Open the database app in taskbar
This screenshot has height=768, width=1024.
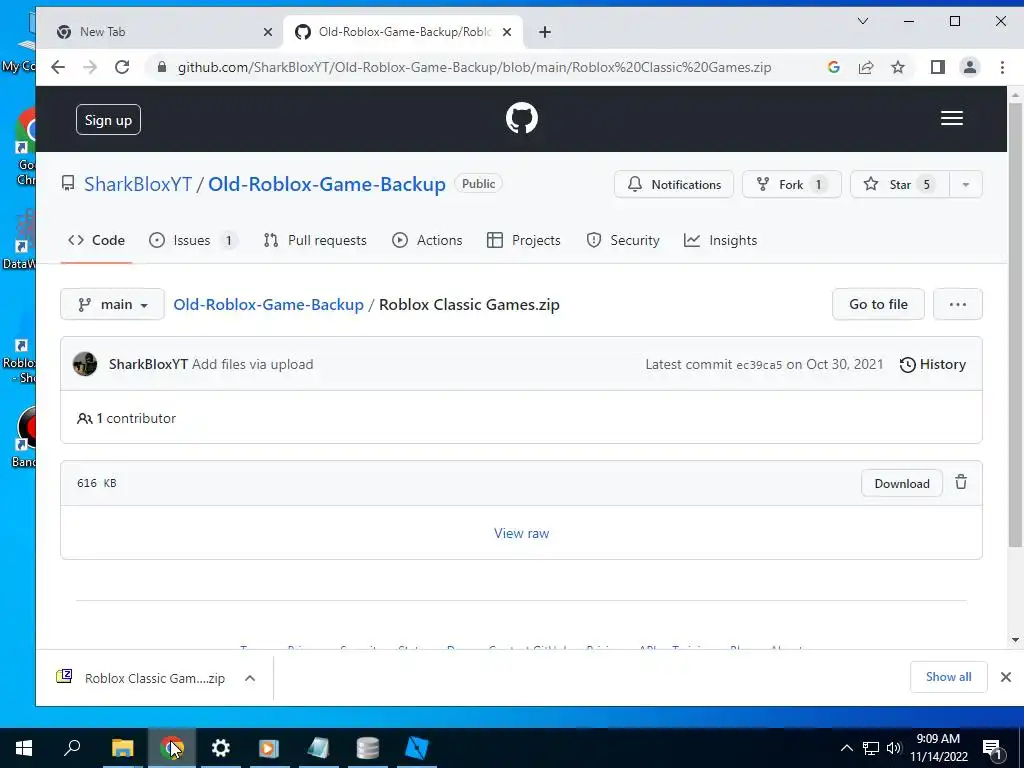pos(368,748)
